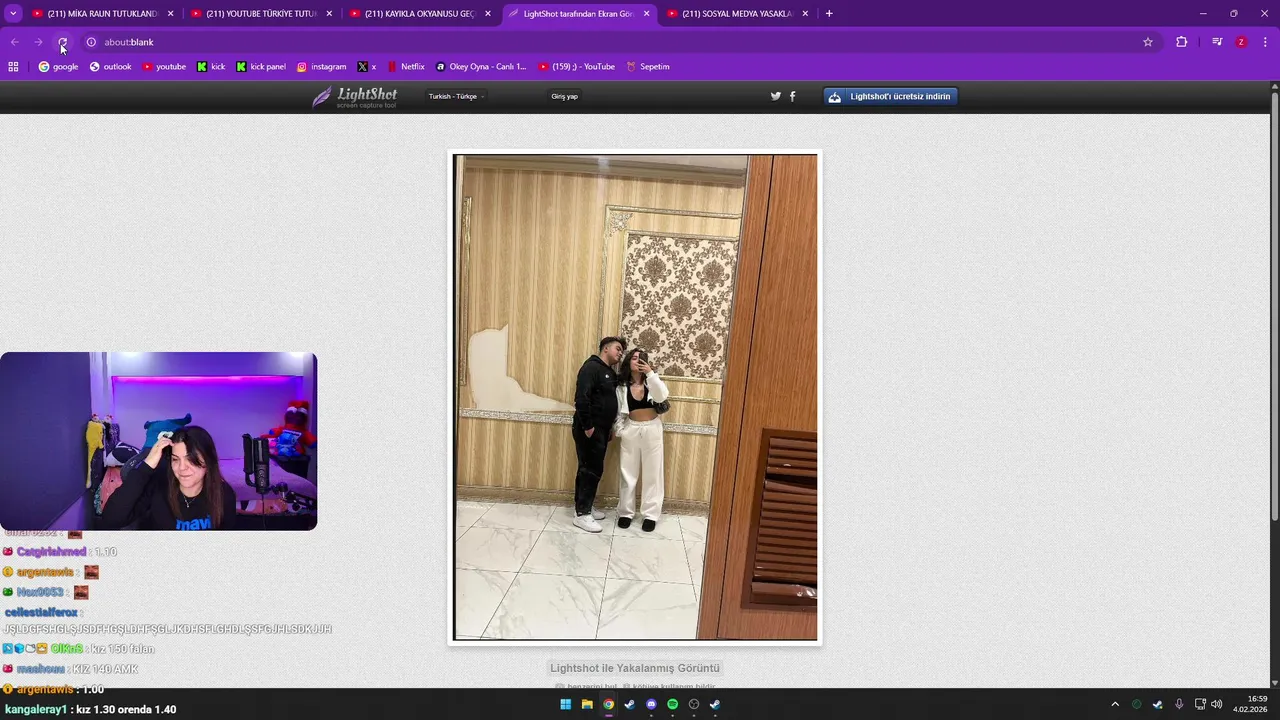Open a new tab with plus button
1280x720 pixels.
(829, 13)
